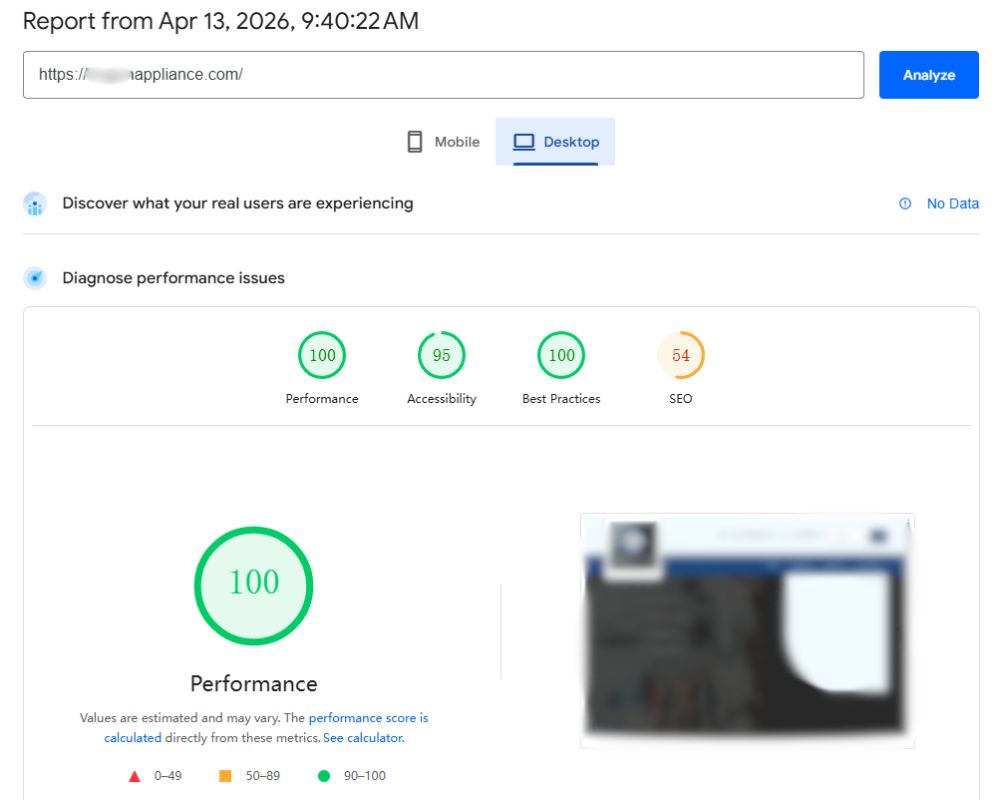Select the Desktop tab

tap(555, 142)
